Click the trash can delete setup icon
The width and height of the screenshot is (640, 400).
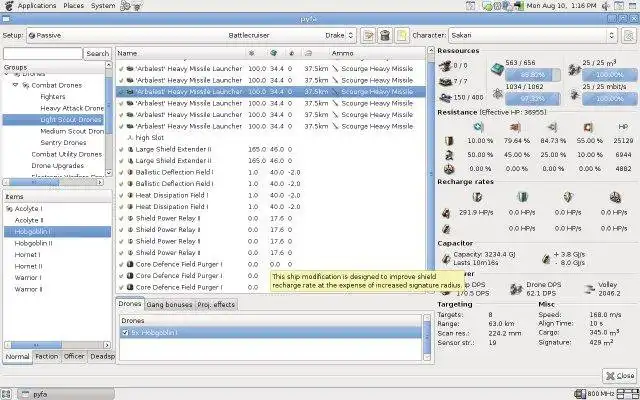[384, 36]
